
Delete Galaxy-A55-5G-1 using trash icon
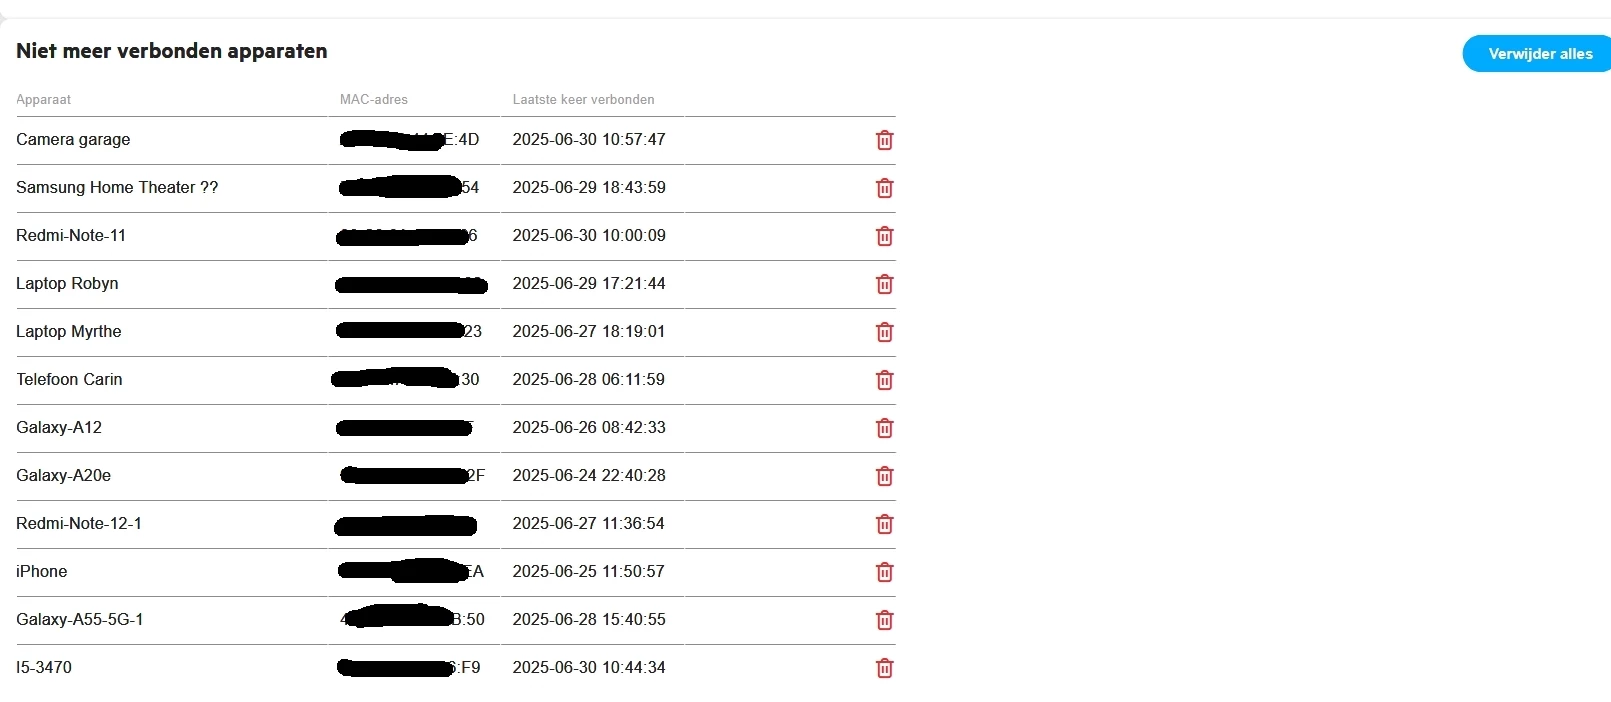(884, 620)
